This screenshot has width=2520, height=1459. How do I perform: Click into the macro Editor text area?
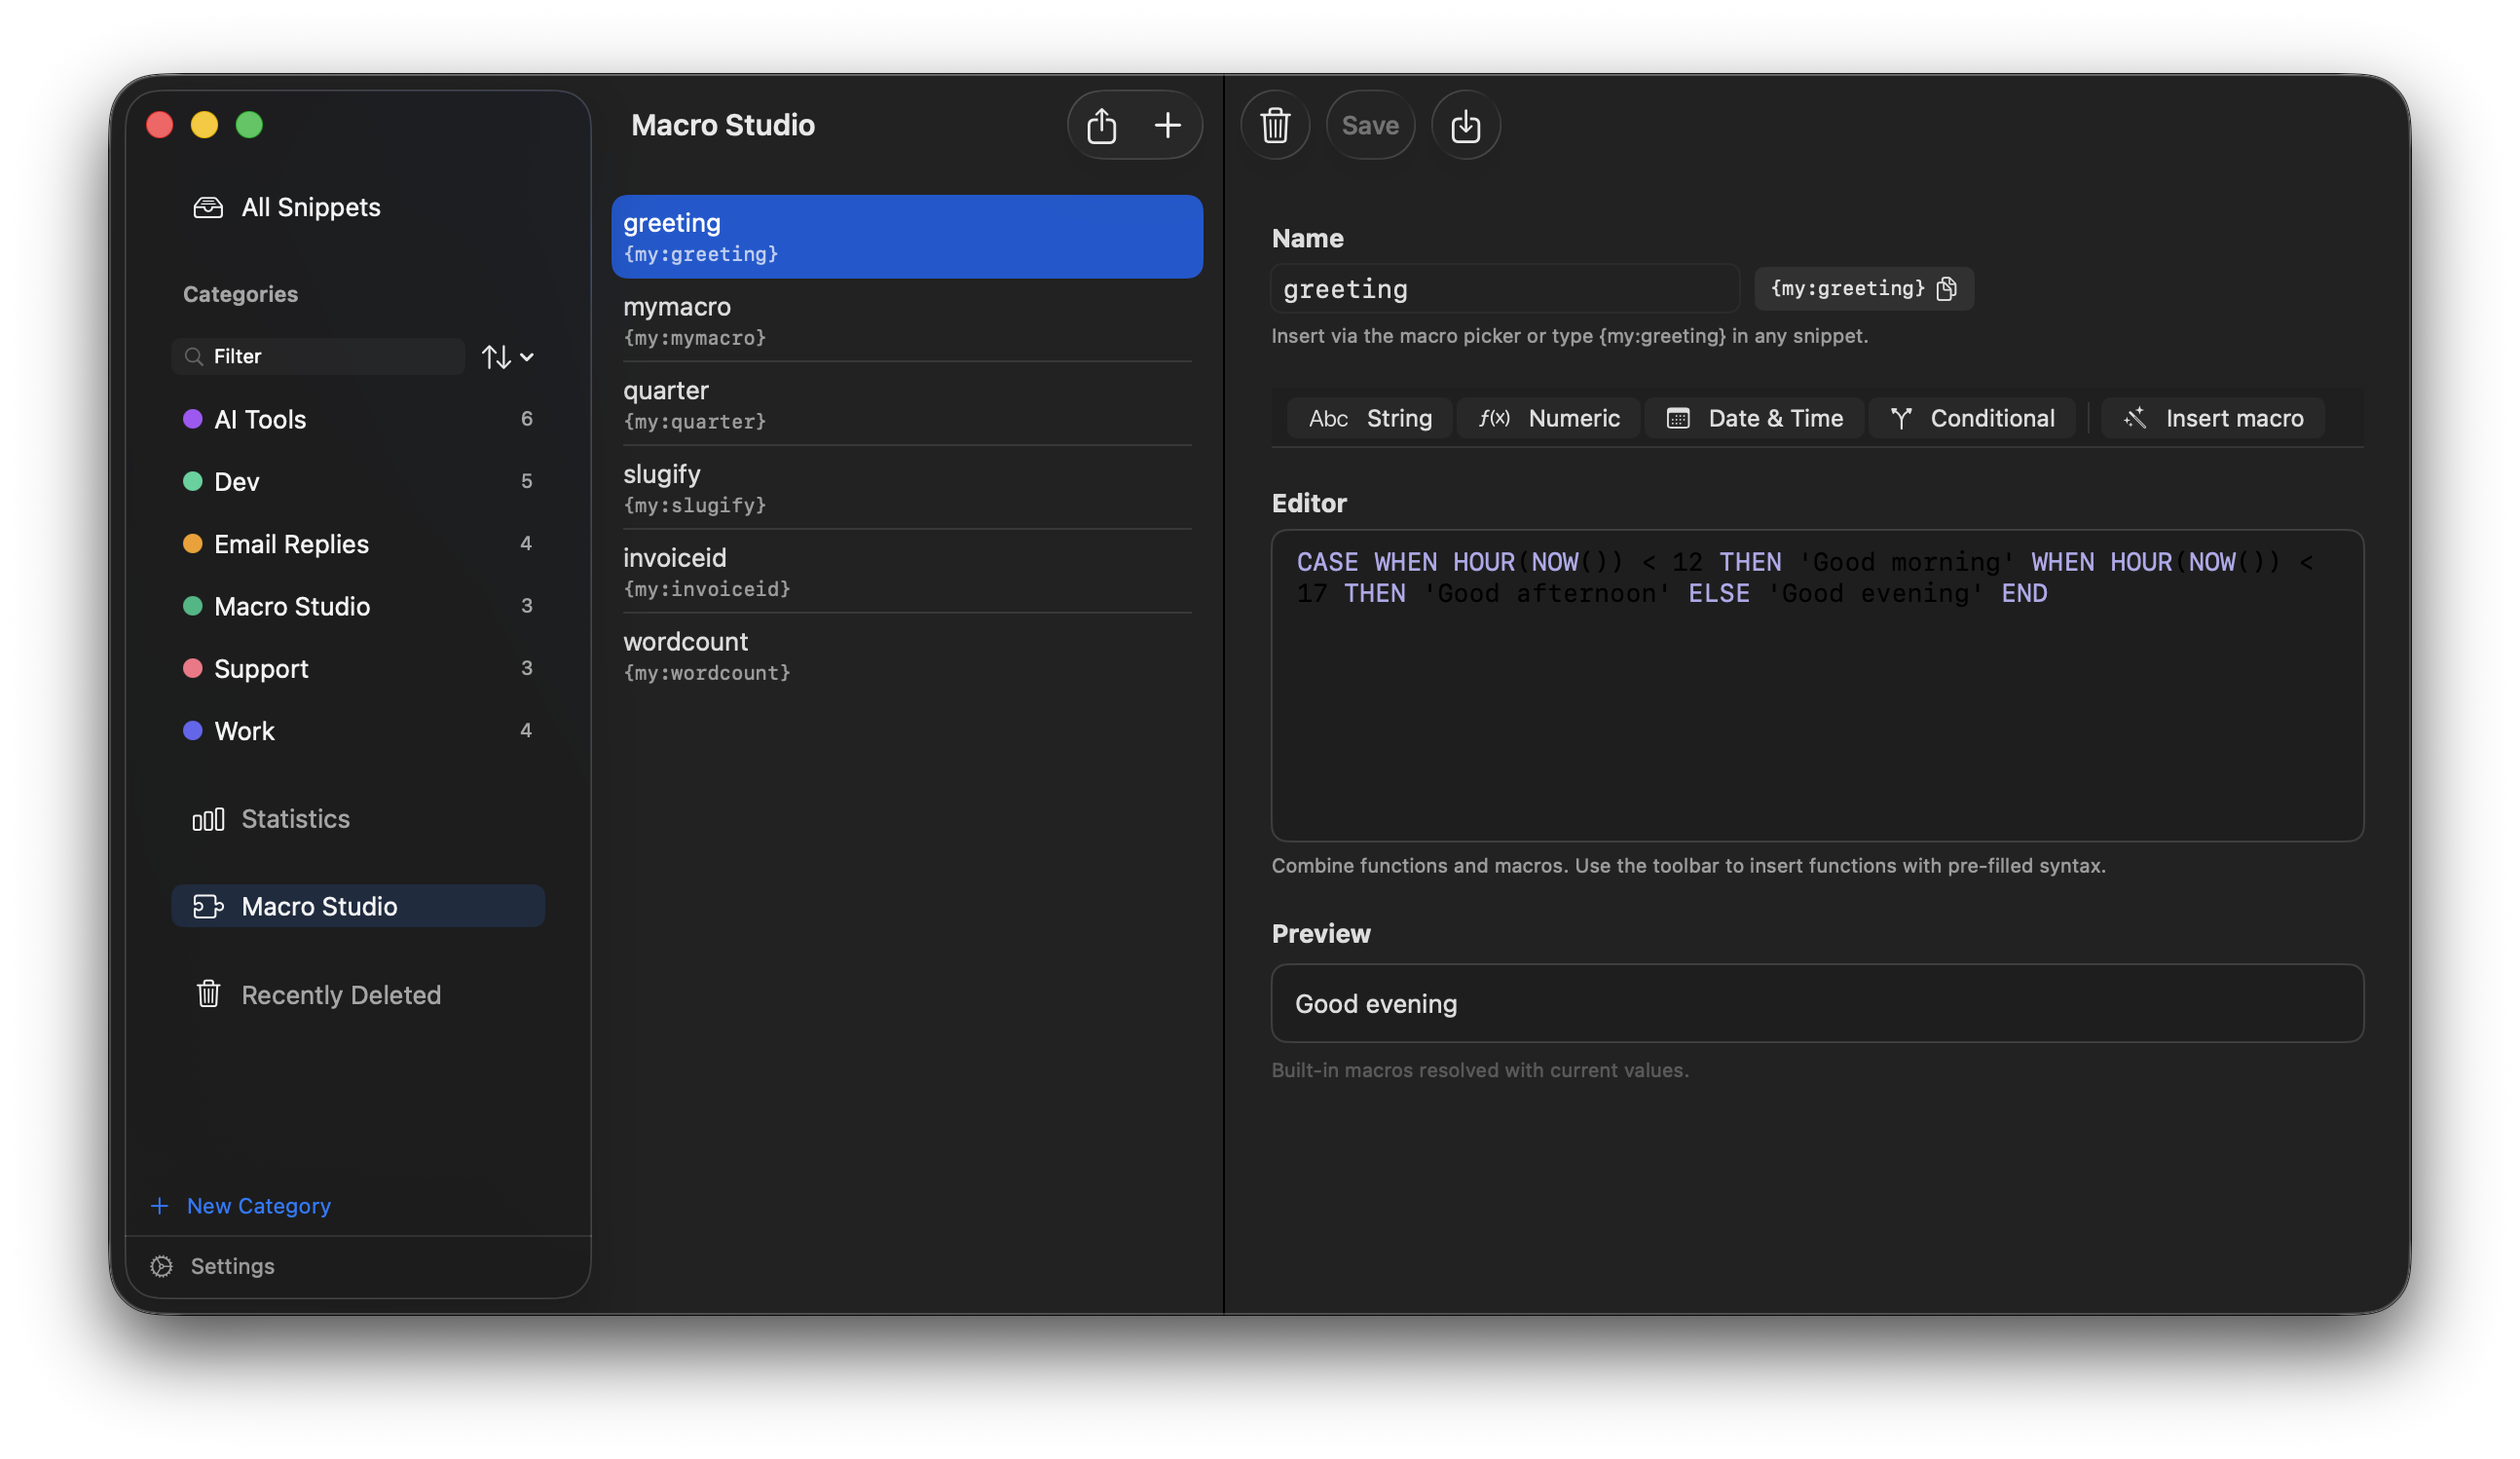[1817, 686]
